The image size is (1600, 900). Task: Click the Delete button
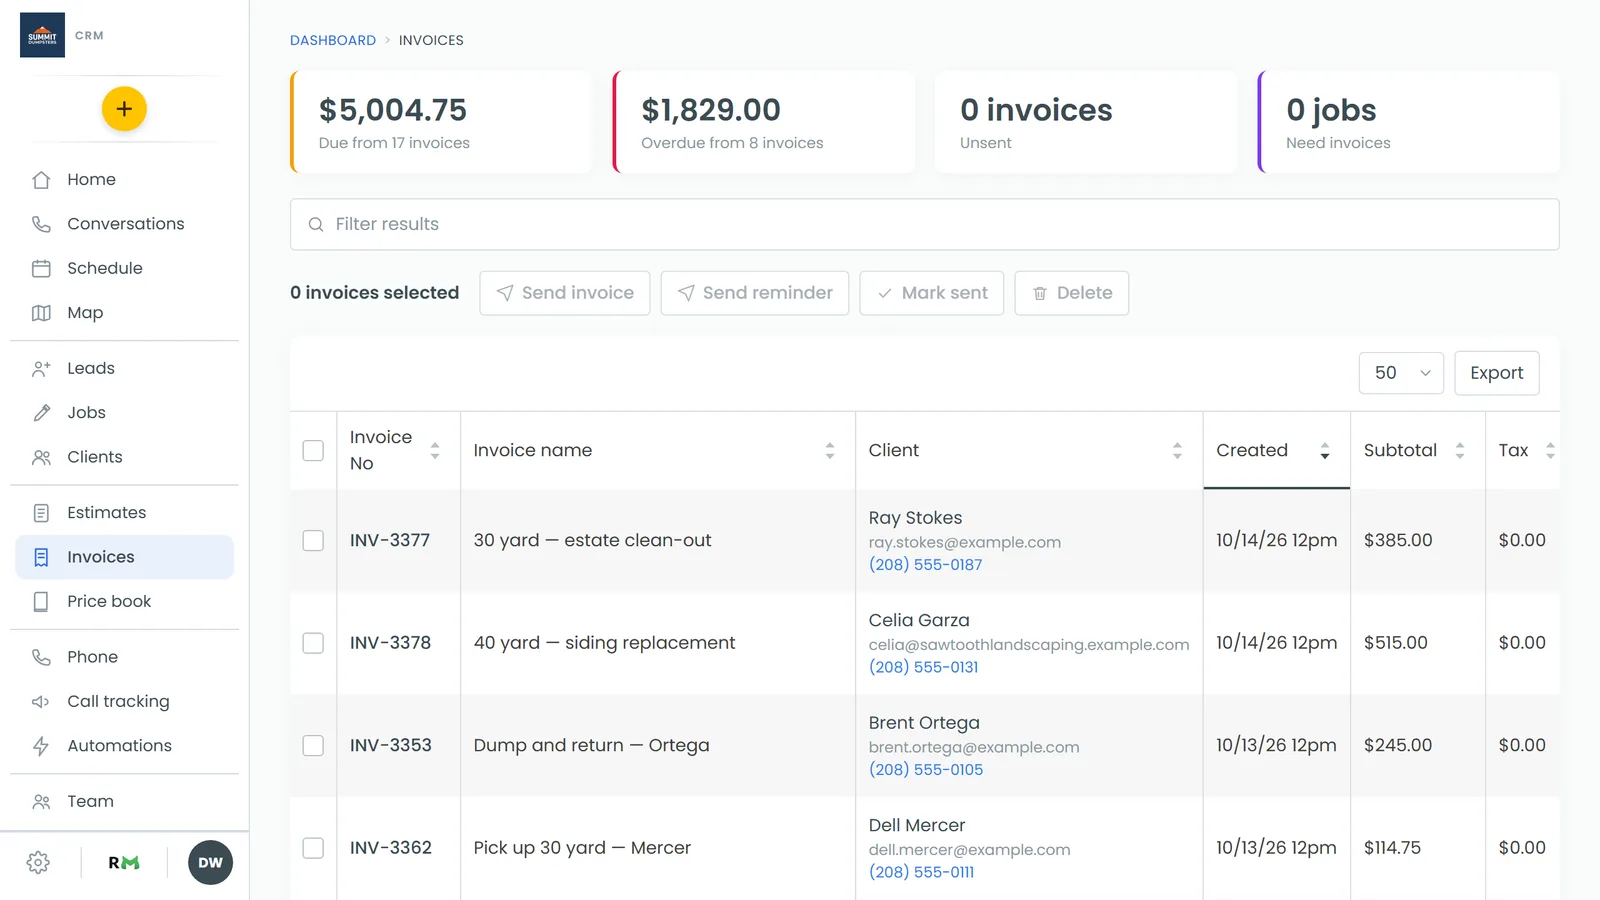coord(1072,293)
